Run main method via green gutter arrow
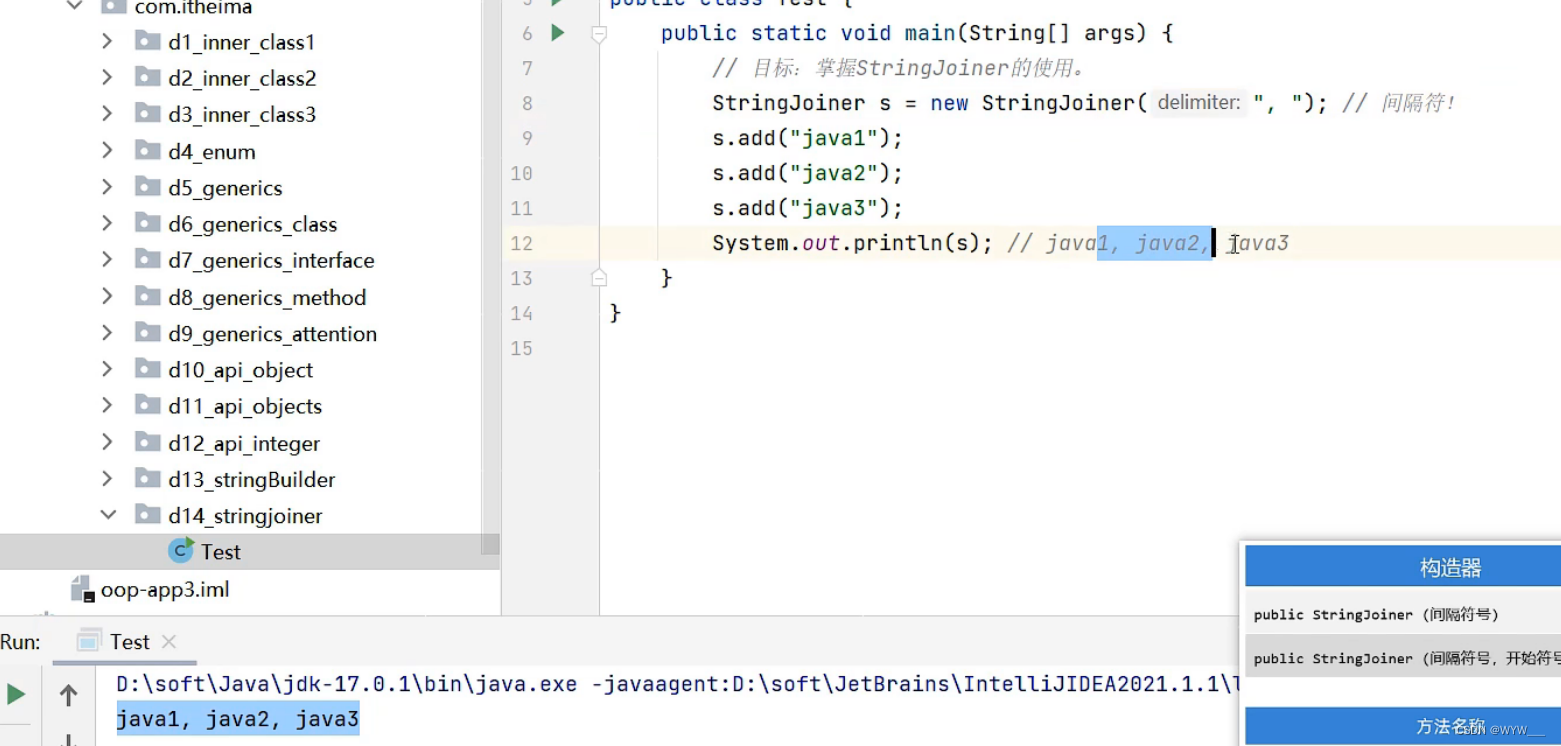Screen dimensions: 1561x746 click(557, 32)
